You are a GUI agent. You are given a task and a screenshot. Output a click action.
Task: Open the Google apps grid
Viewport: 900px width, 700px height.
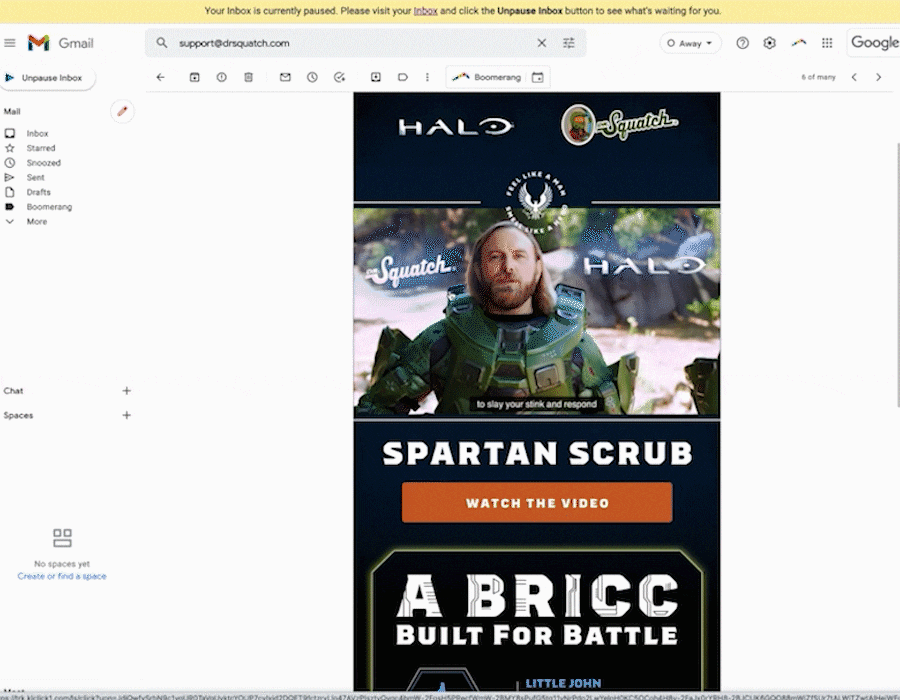[827, 43]
